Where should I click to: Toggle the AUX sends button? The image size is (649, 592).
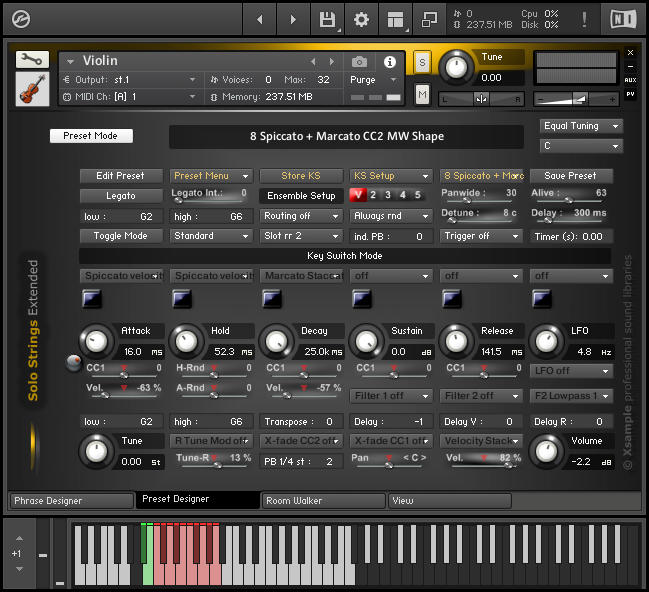pos(630,80)
